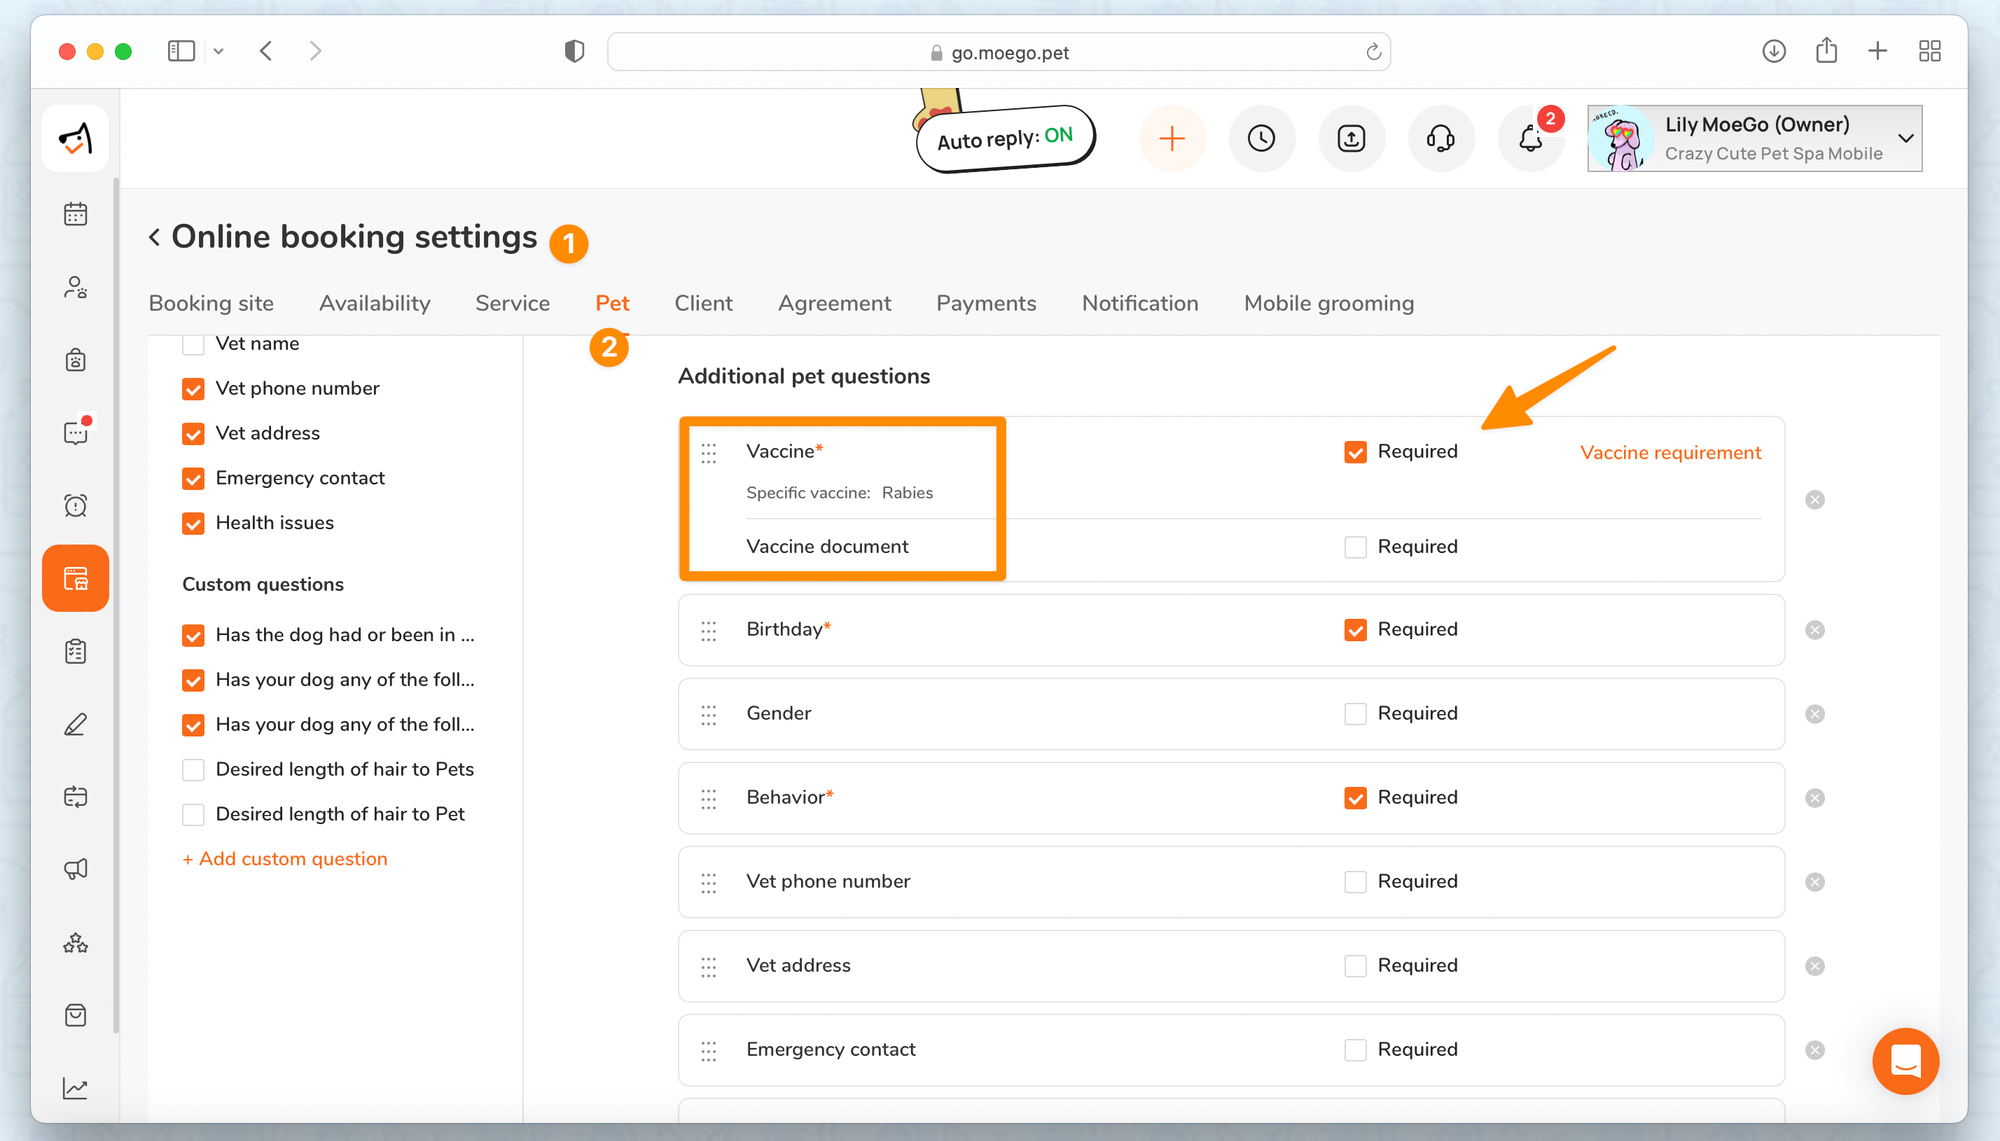Screen dimensions: 2000x1141
Task: Click Add custom question link
Action: pyautogui.click(x=285, y=859)
